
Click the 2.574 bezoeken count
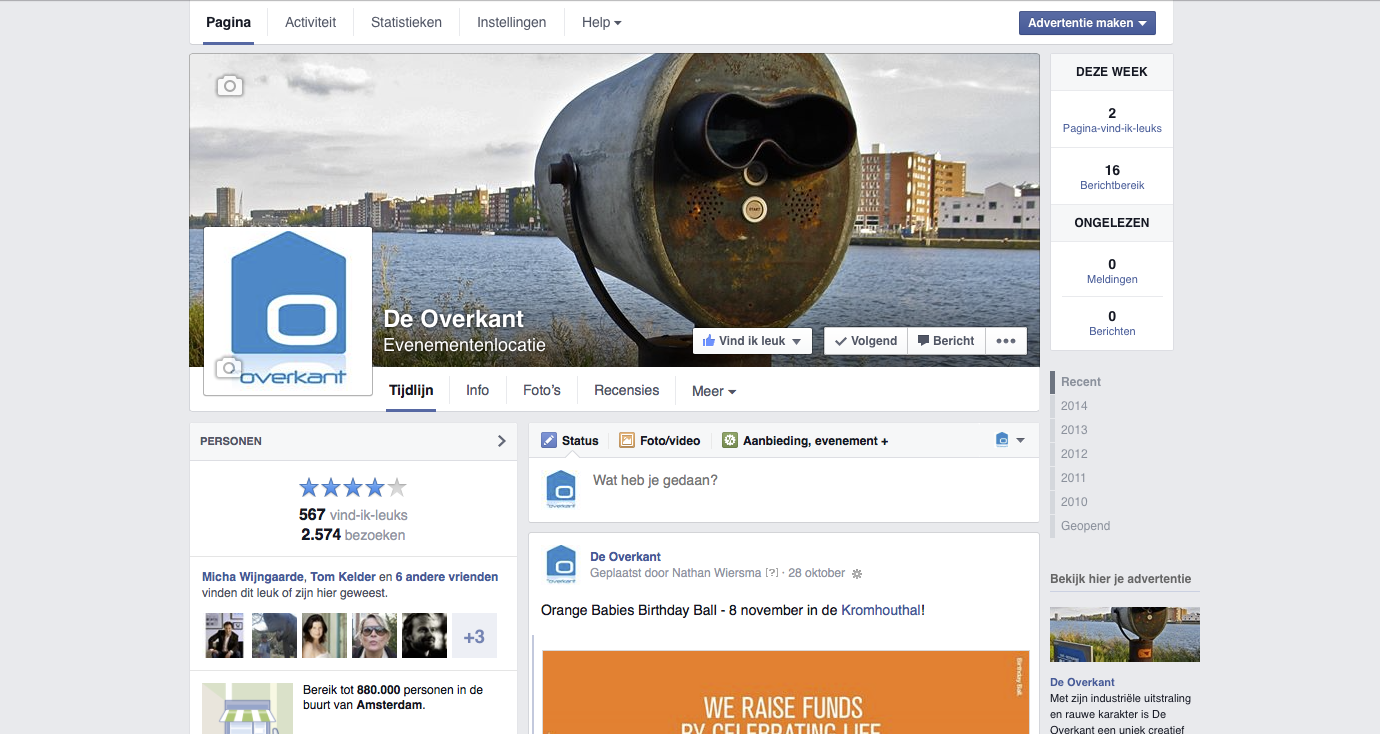(x=353, y=535)
